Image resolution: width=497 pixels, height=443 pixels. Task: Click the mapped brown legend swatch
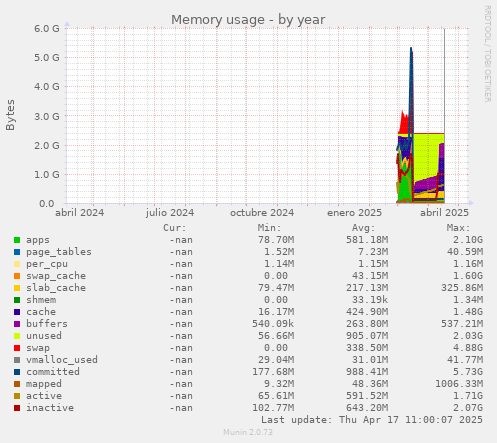point(17,384)
